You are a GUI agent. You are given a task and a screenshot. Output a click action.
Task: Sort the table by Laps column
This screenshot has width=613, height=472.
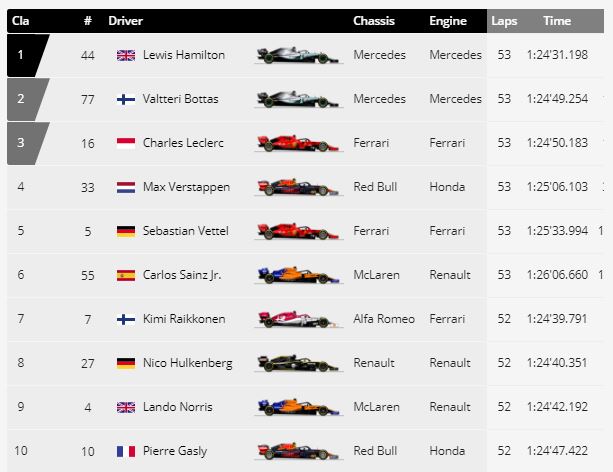(503, 21)
